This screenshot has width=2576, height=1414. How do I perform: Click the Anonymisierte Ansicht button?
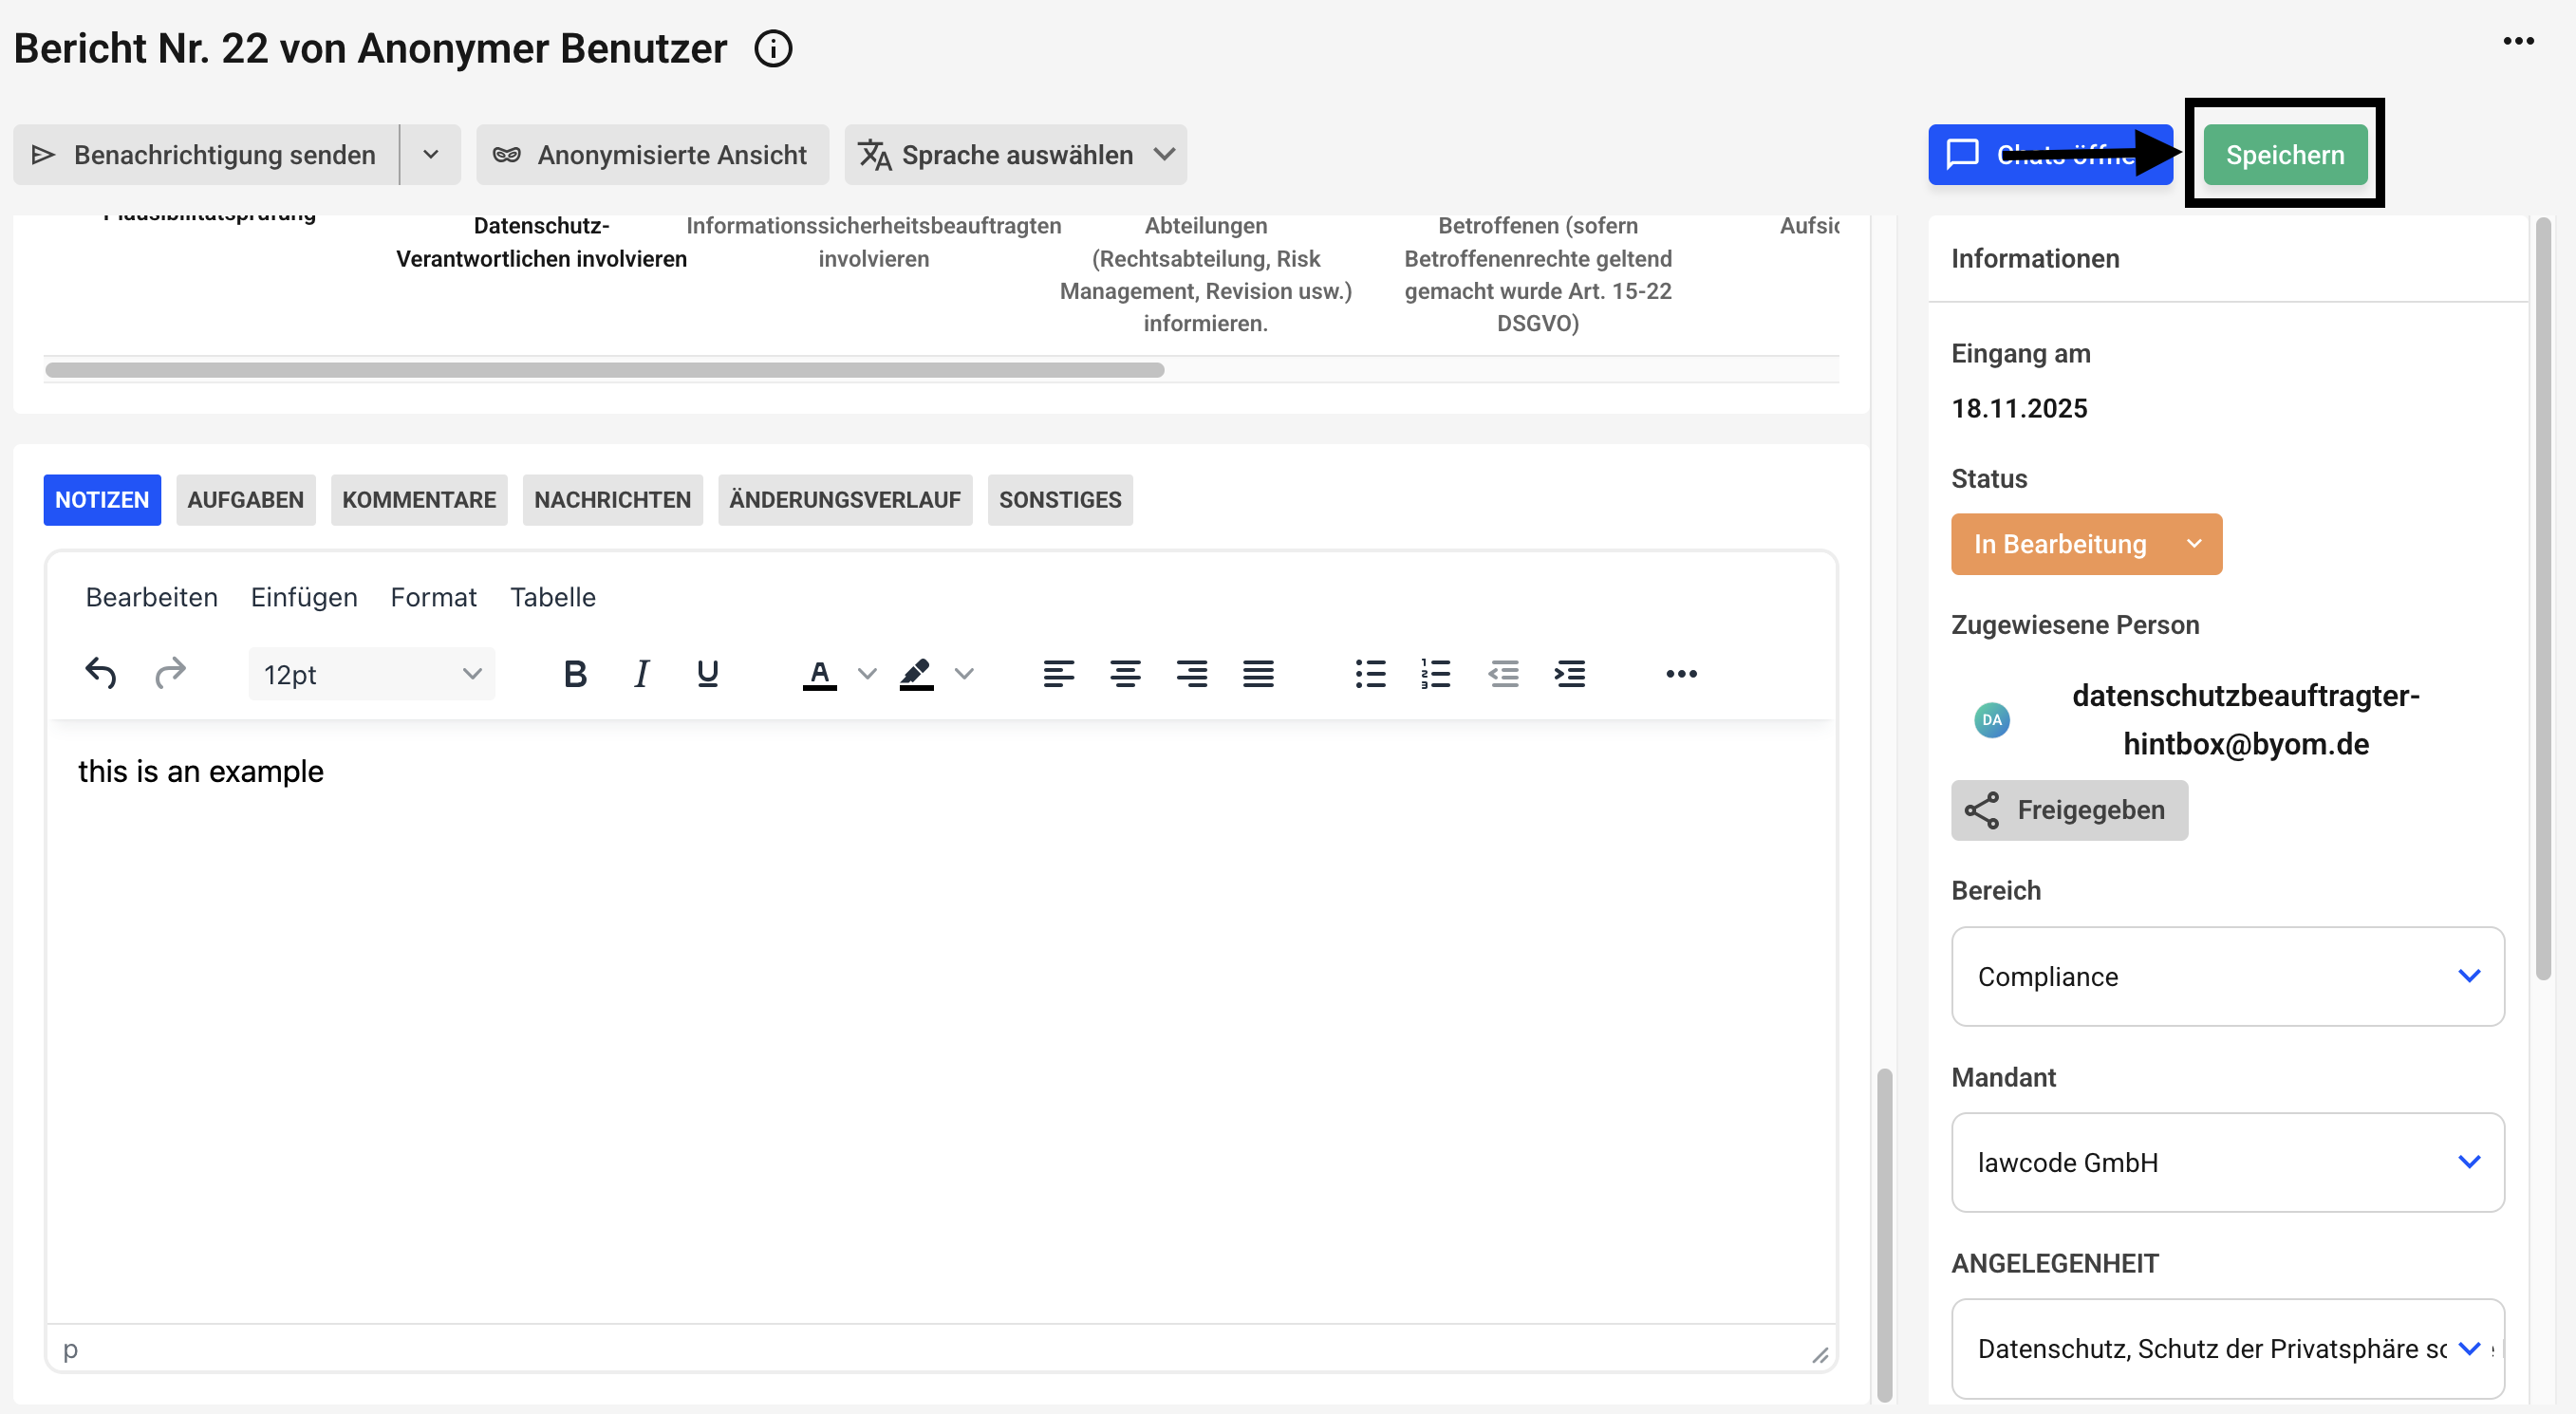coord(651,154)
